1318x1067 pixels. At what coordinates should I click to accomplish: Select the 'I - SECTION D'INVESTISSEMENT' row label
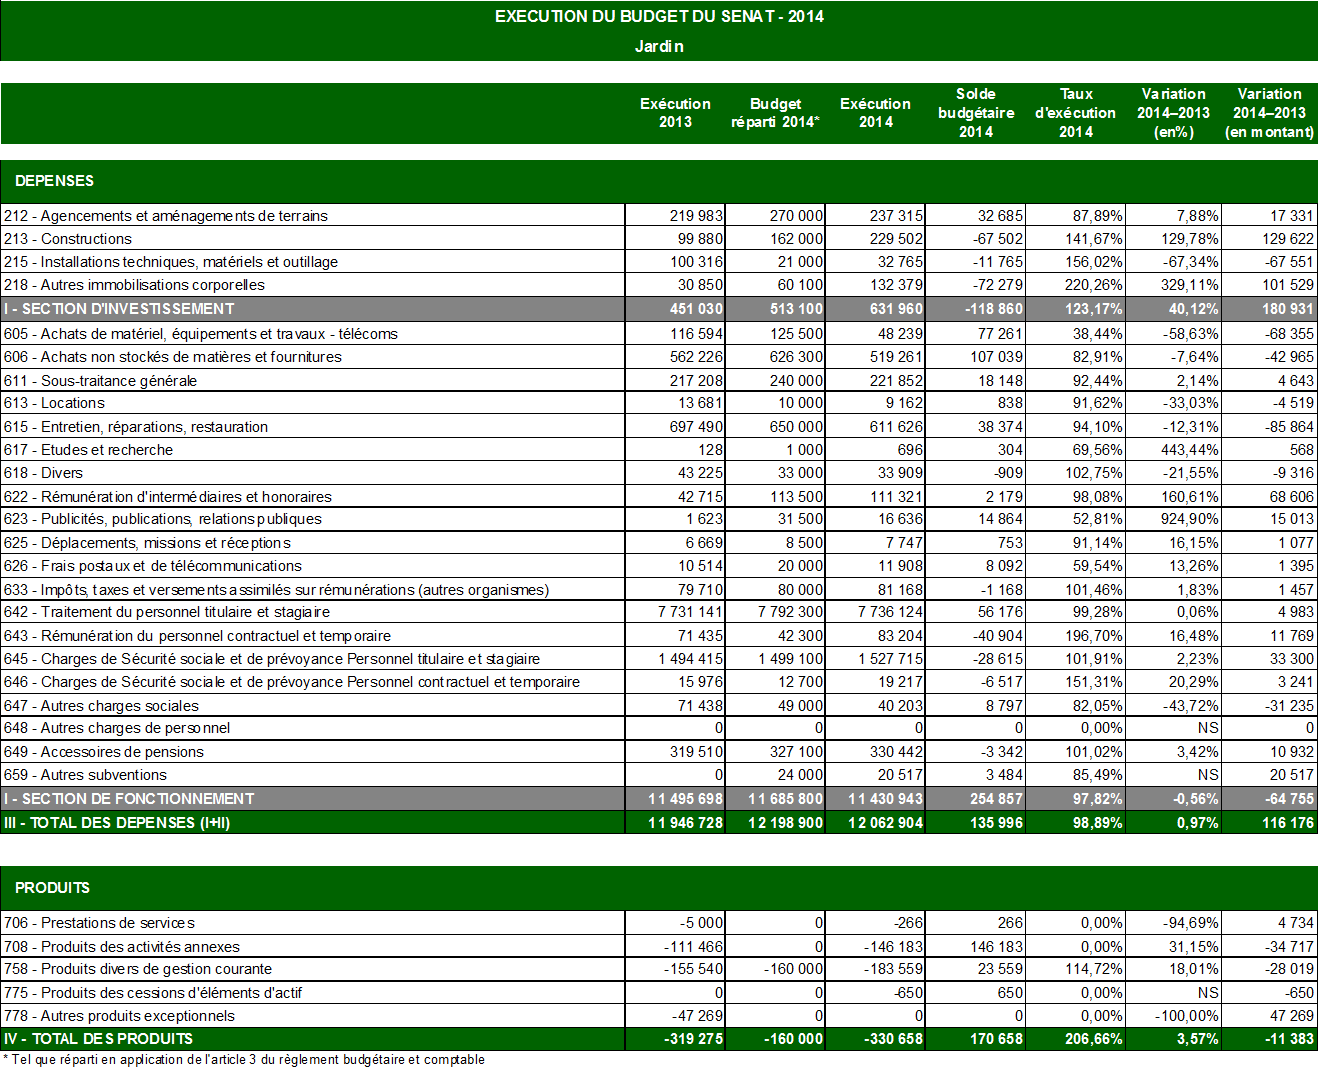point(119,309)
